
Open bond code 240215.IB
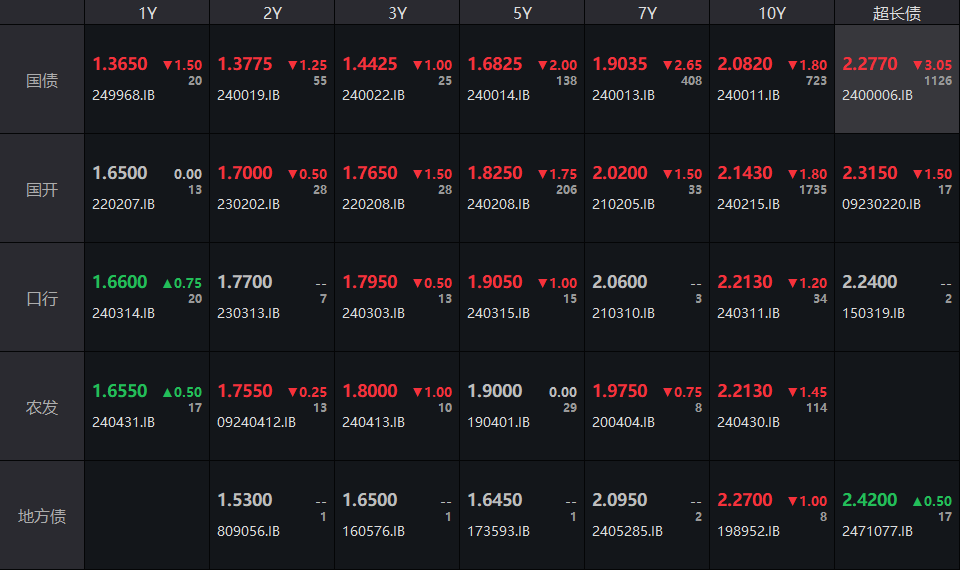tap(748, 204)
